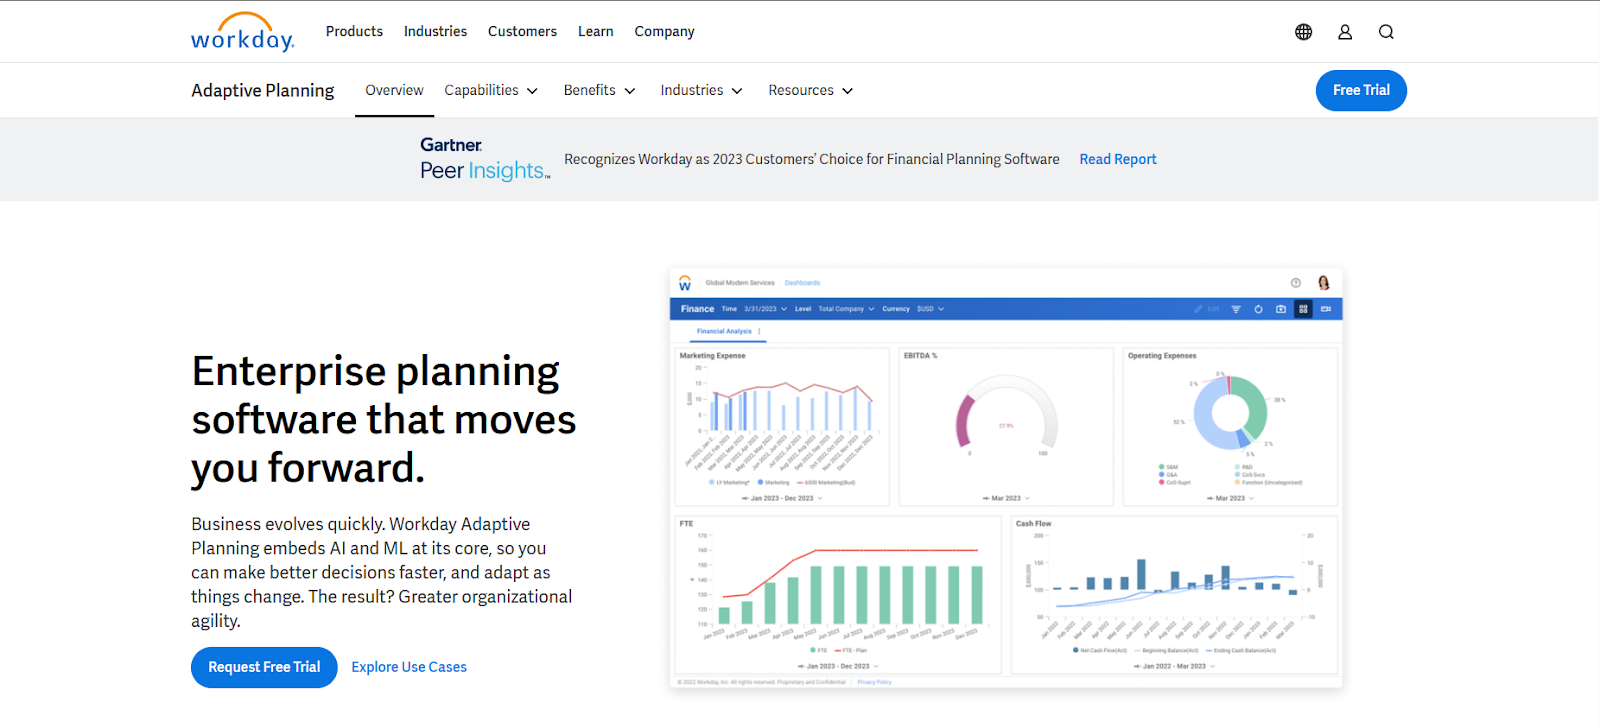This screenshot has width=1600, height=728.
Task: Click the Gartner Peer Insights logo
Action: pos(485,159)
